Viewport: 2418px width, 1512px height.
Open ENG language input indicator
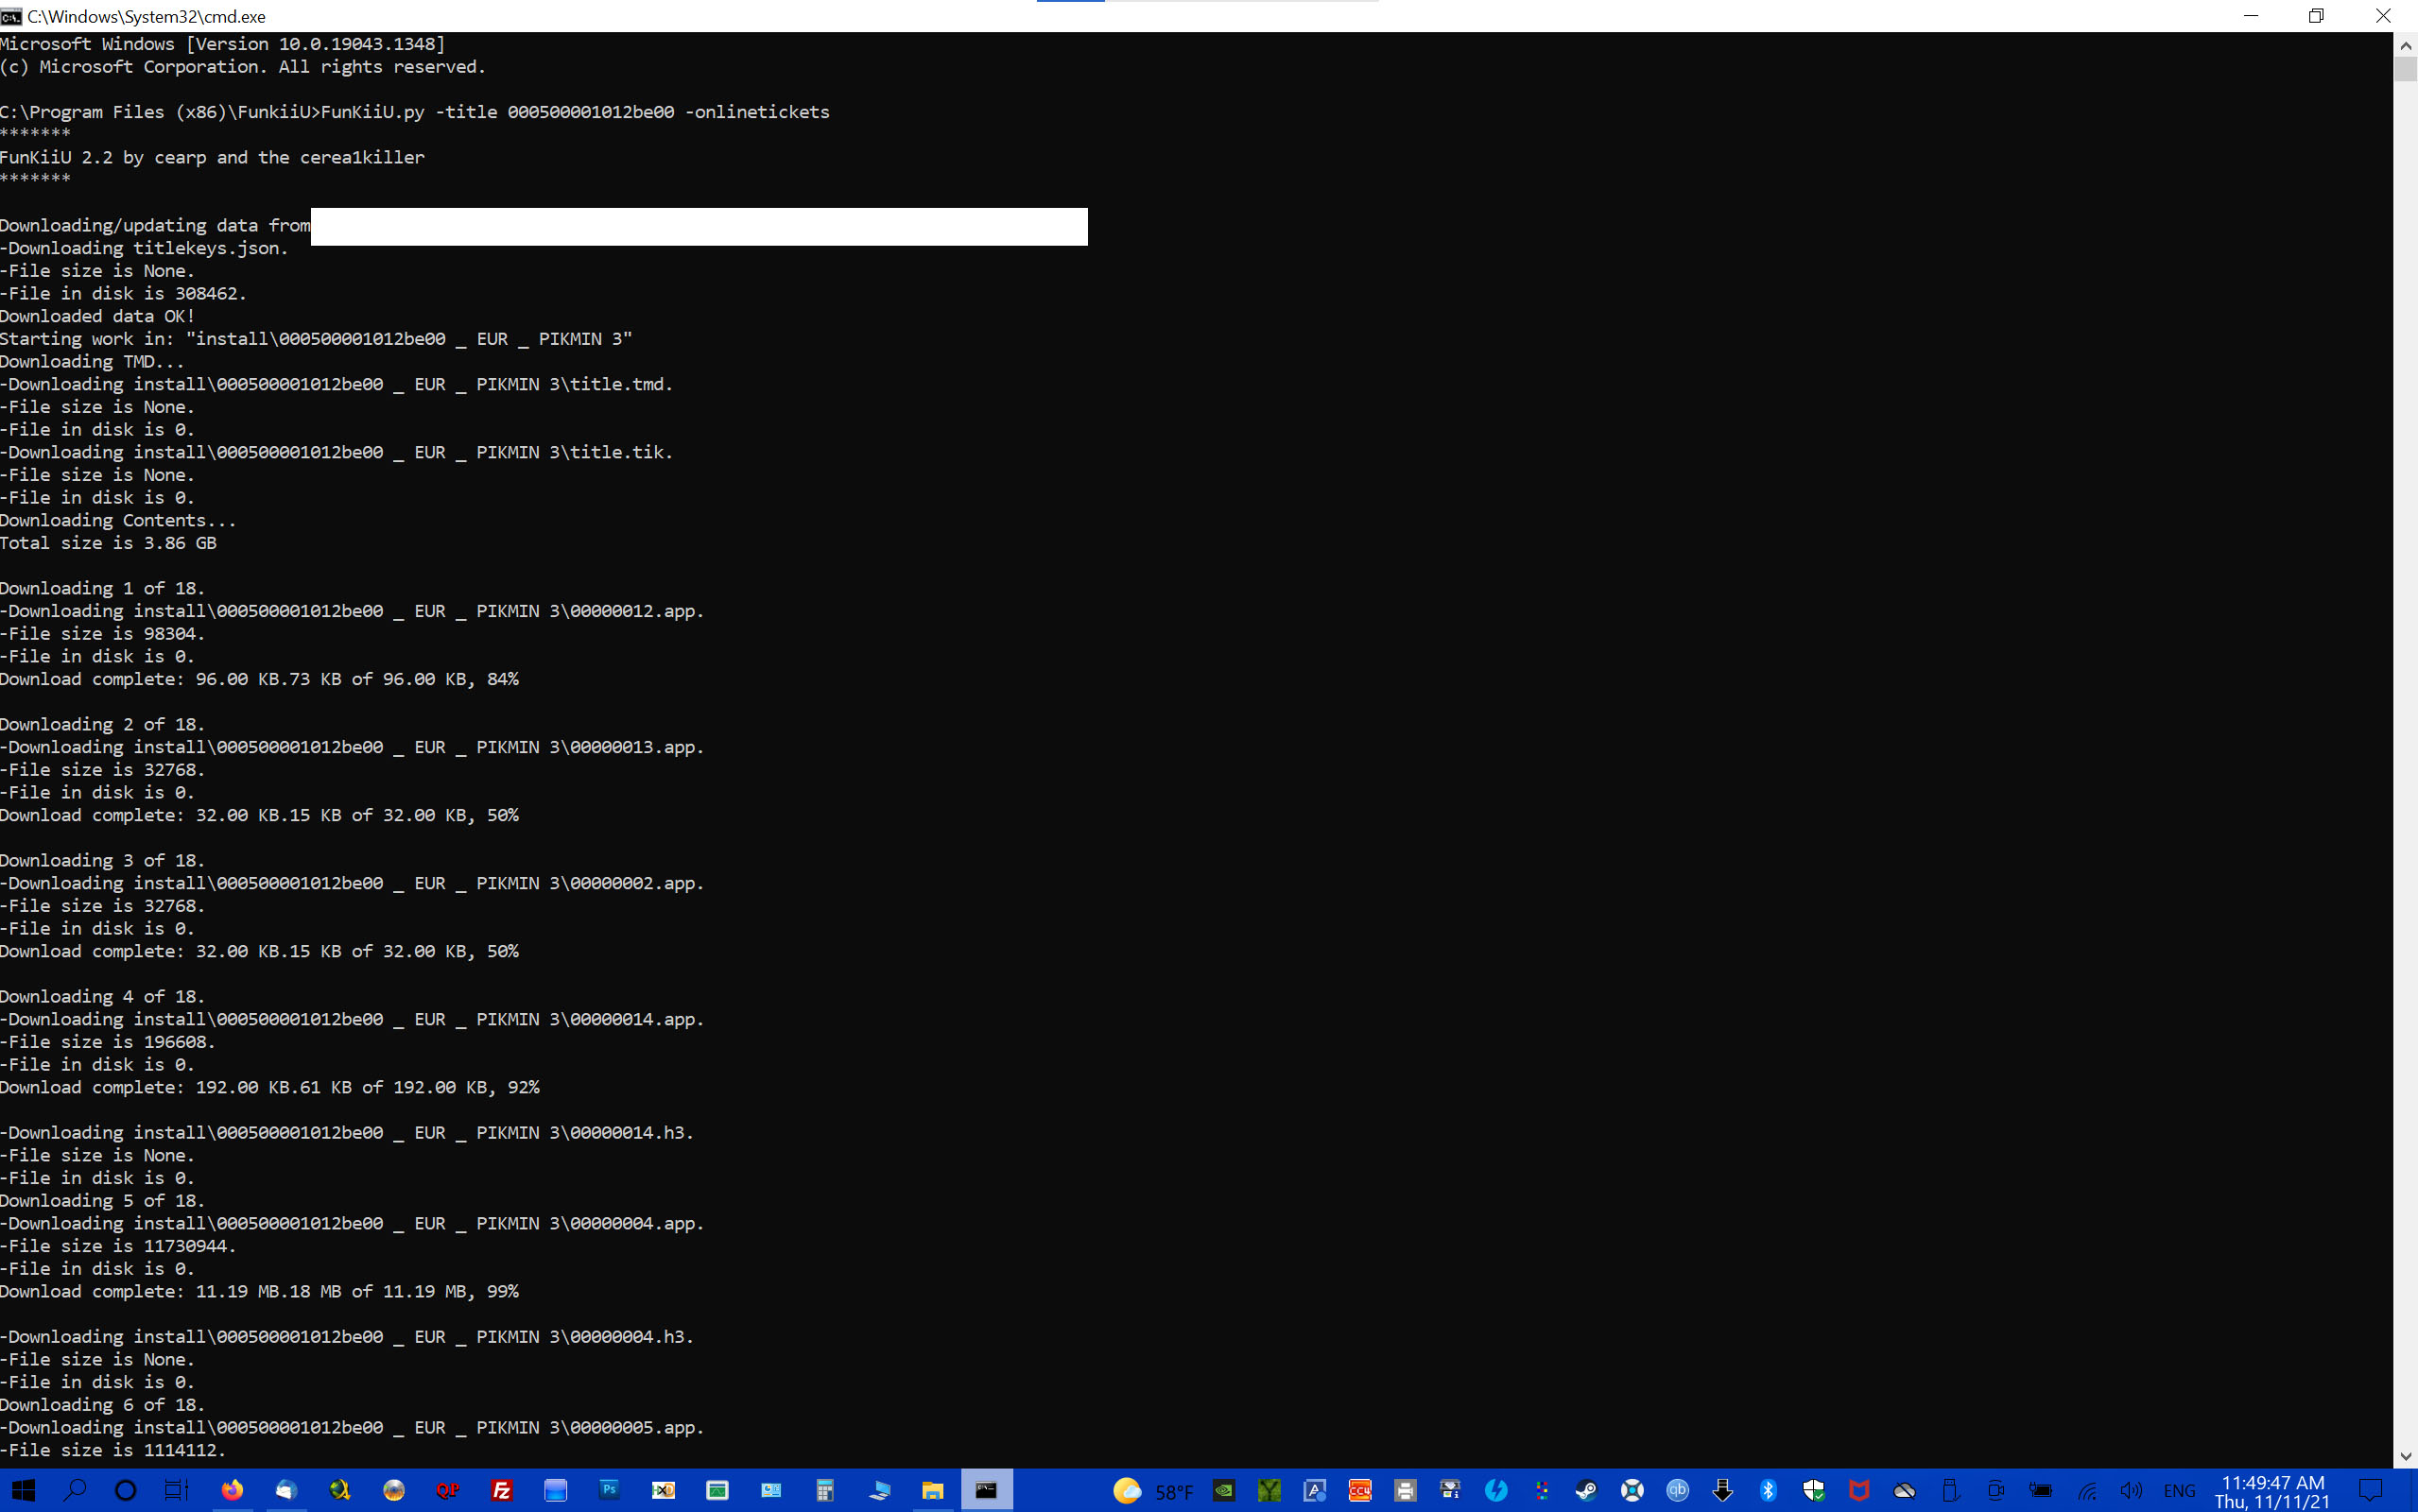pos(2179,1491)
